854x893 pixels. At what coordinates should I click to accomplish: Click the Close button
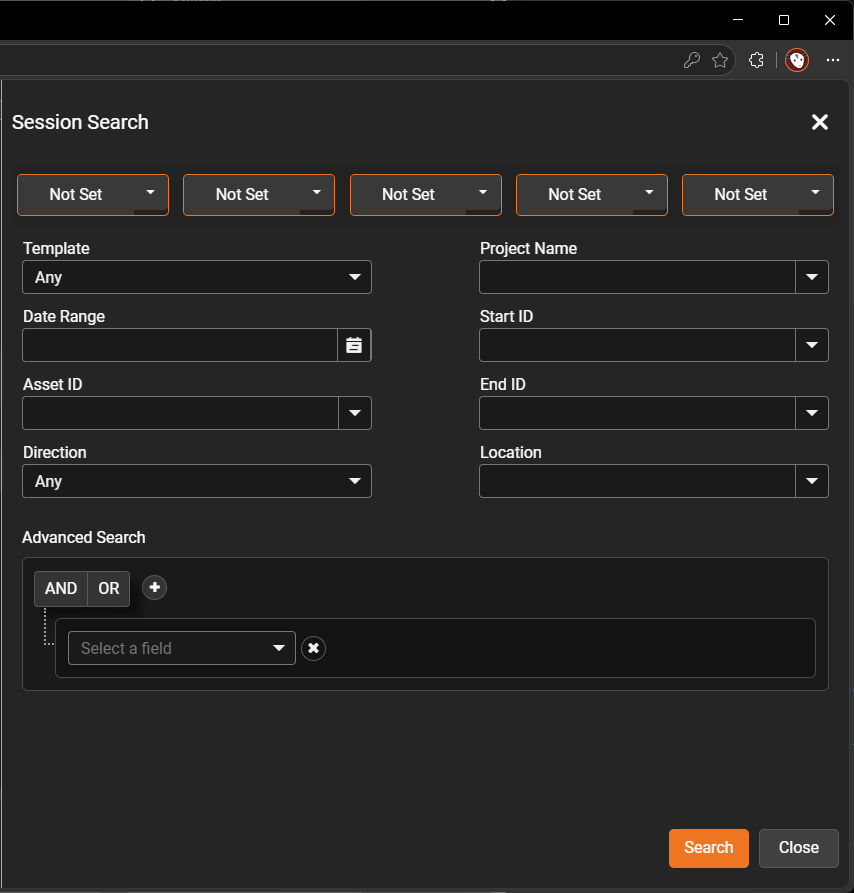point(798,848)
